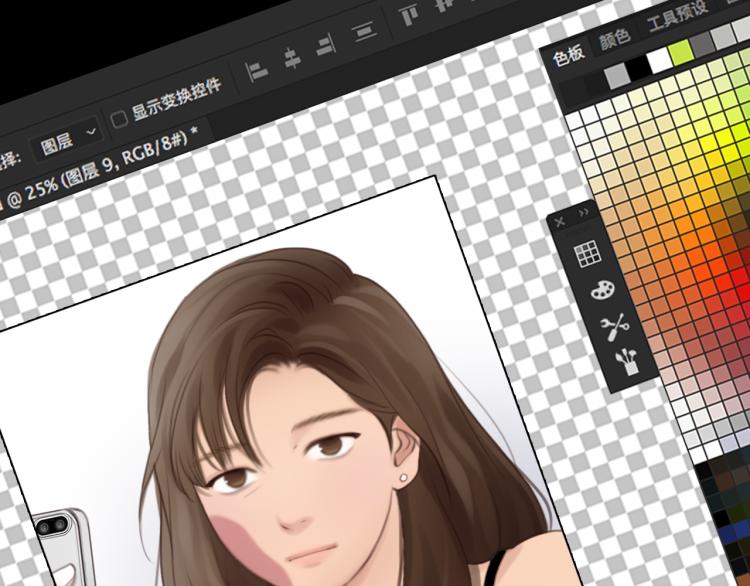Image resolution: width=750 pixels, height=586 pixels.
Task: Switch to the 色板 tab
Action: pyautogui.click(x=568, y=56)
